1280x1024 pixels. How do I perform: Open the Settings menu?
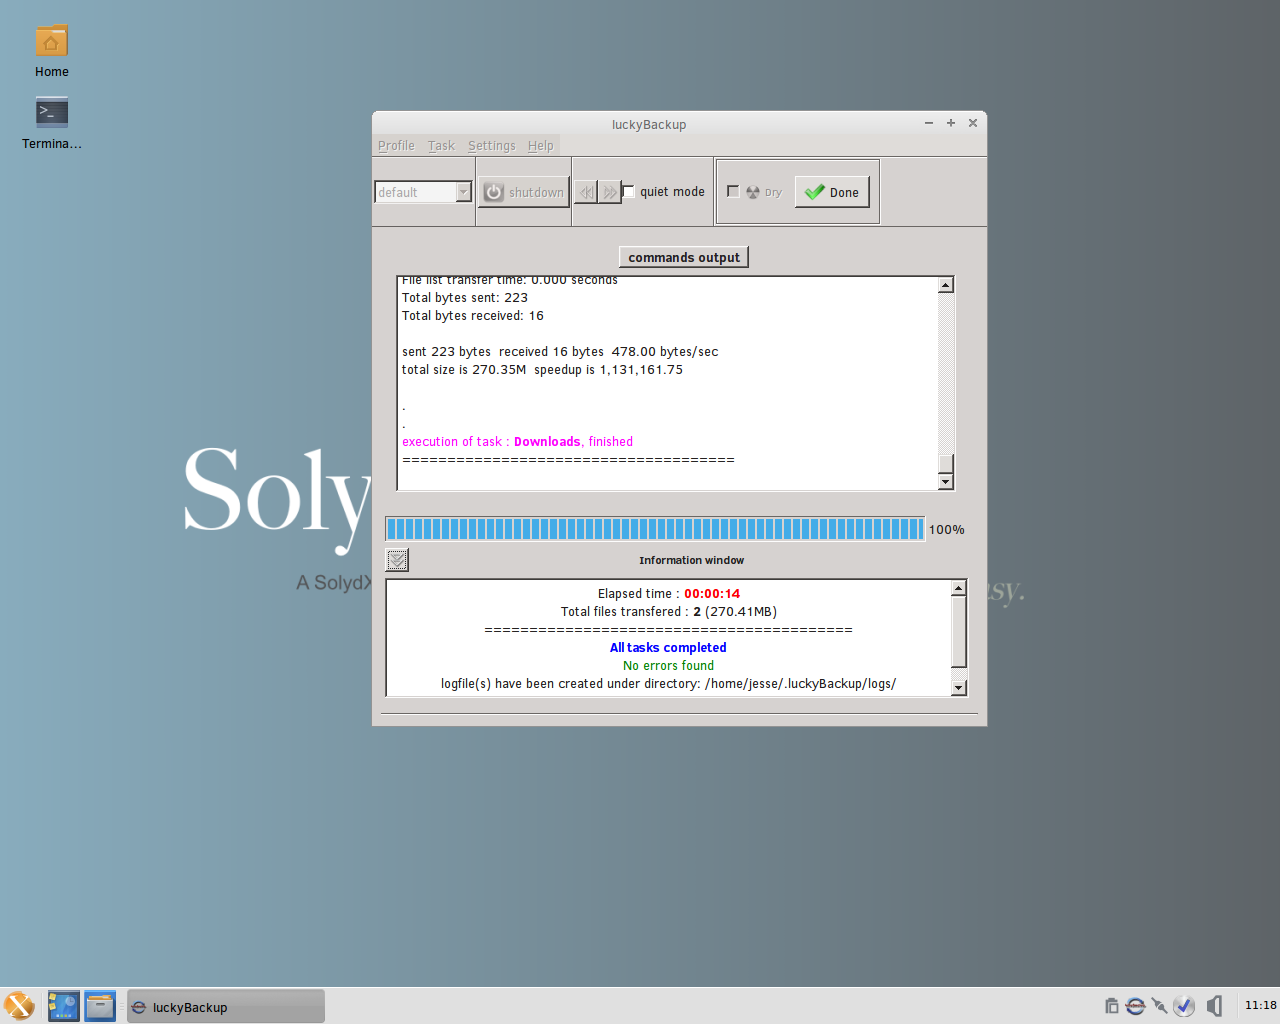[x=492, y=146]
